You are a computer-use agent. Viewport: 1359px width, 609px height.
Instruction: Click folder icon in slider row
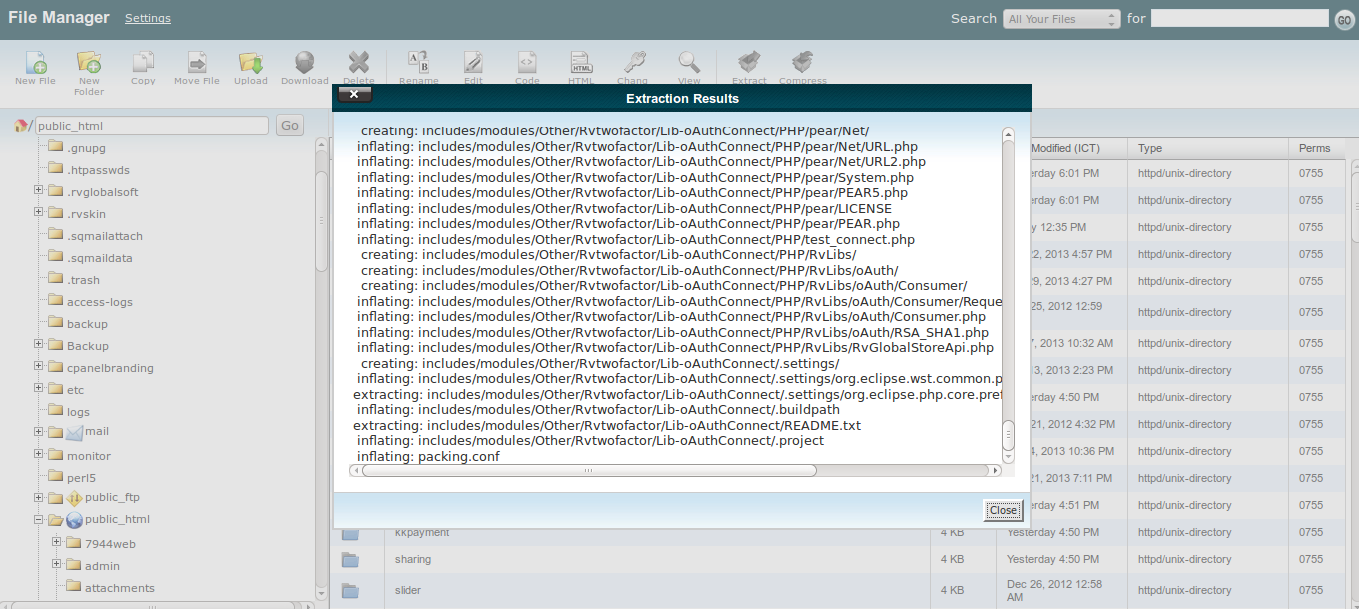tap(350, 591)
